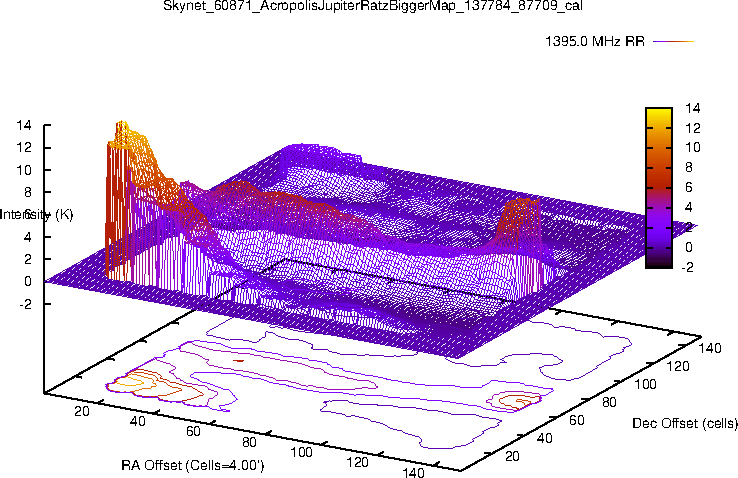Screen dimensions: 738x478
Task: Click the color bar value 14
Action: [692, 108]
